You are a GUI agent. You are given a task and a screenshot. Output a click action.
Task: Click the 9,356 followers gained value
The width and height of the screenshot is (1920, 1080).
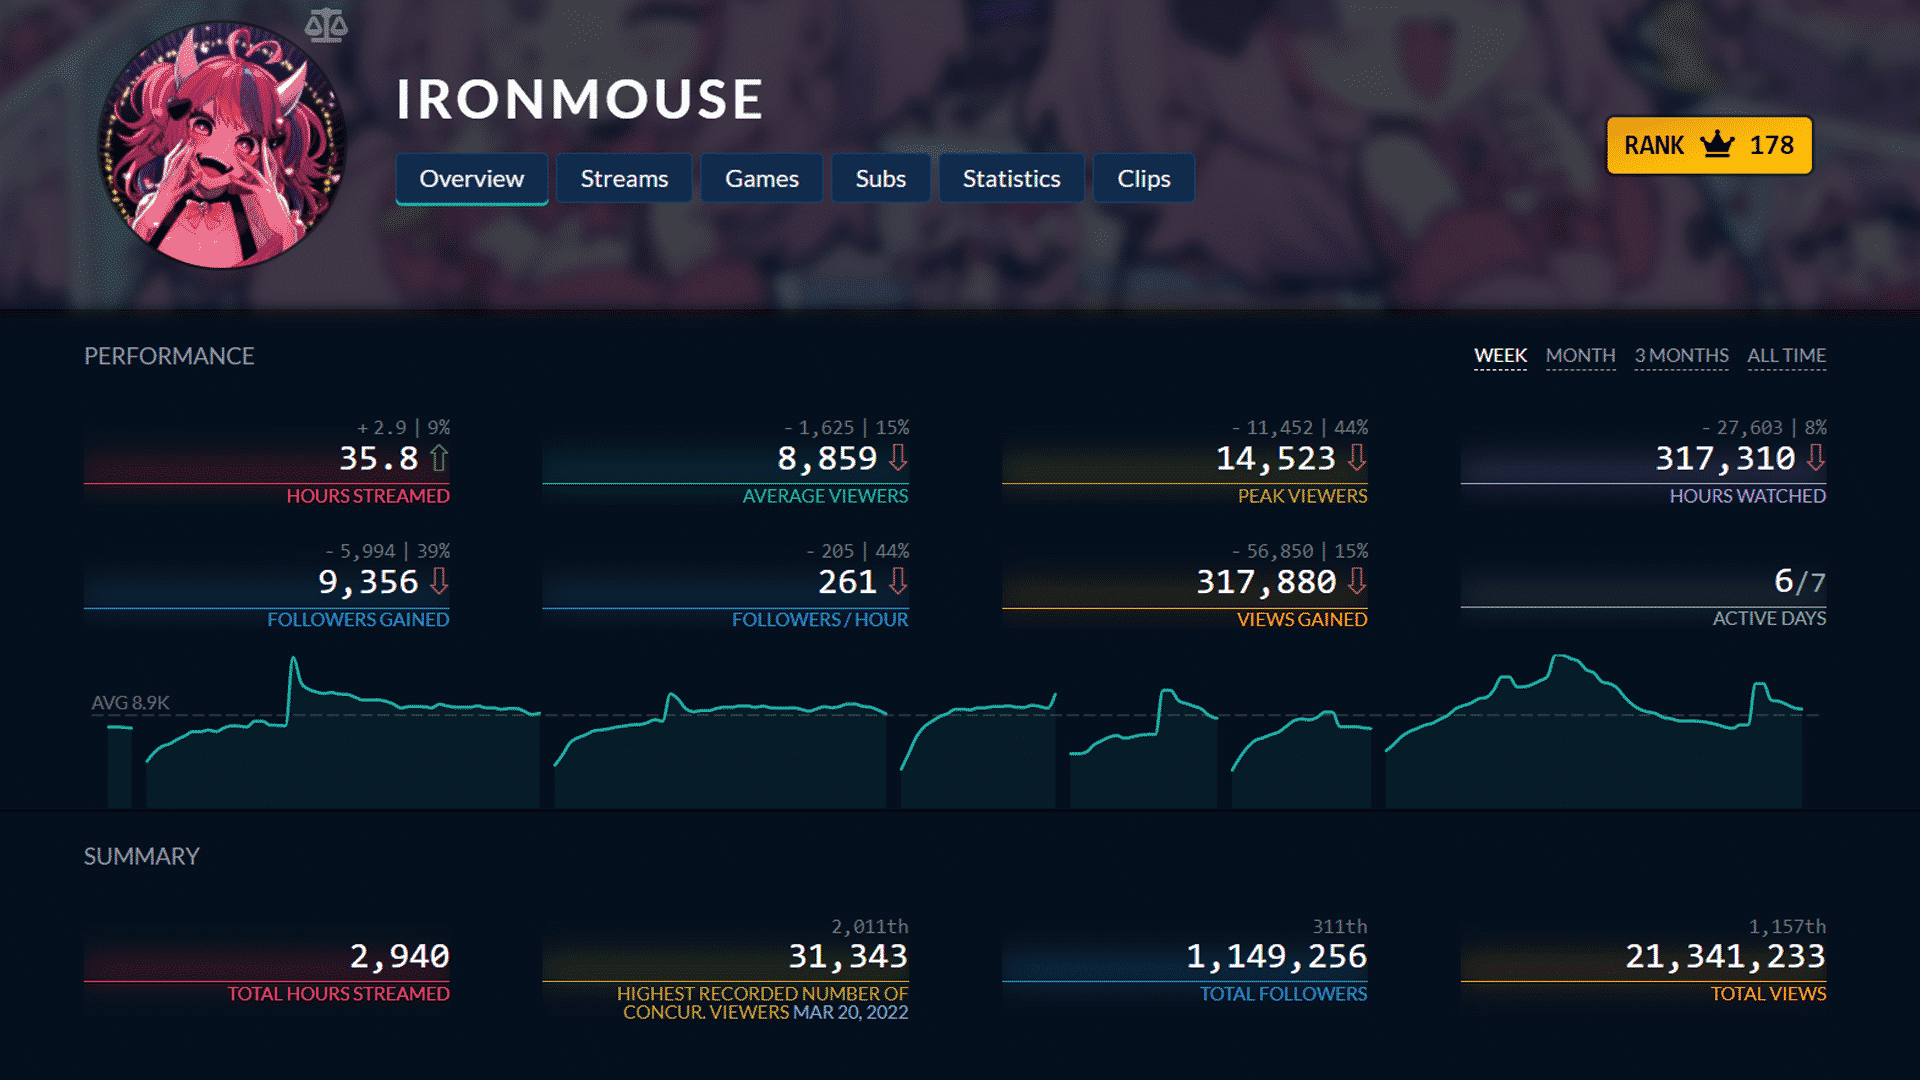point(368,581)
